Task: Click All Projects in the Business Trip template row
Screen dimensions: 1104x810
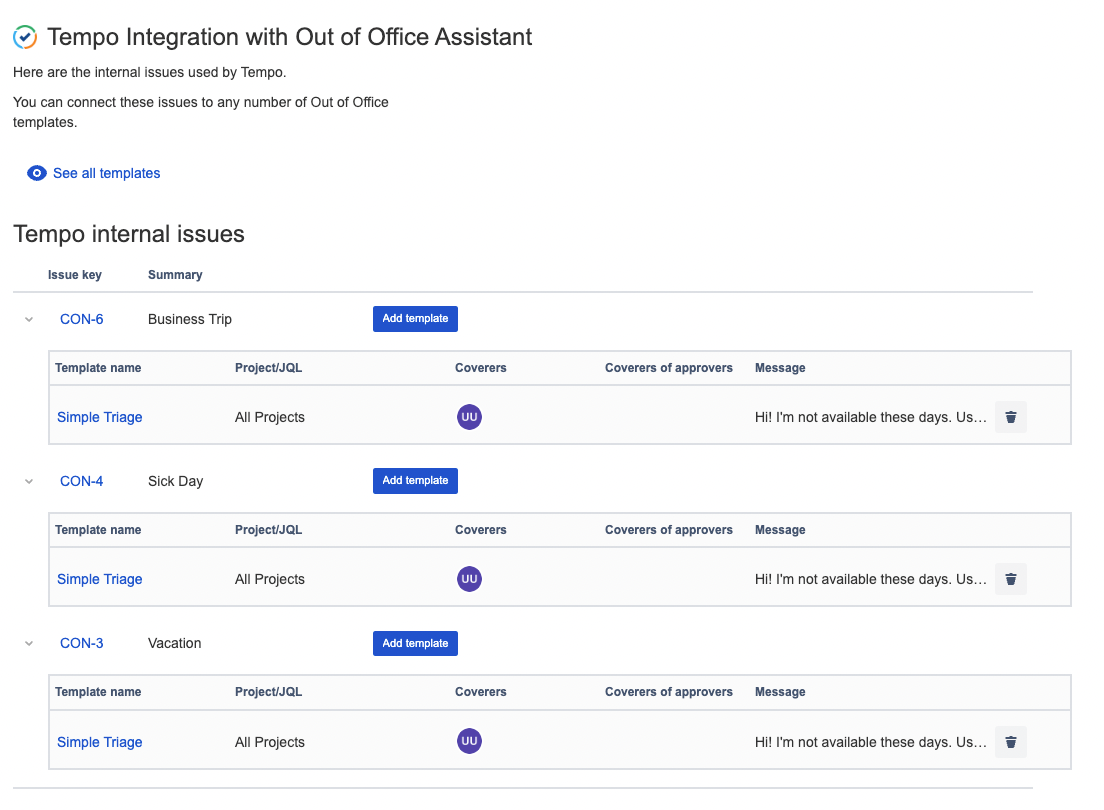Action: click(x=270, y=417)
